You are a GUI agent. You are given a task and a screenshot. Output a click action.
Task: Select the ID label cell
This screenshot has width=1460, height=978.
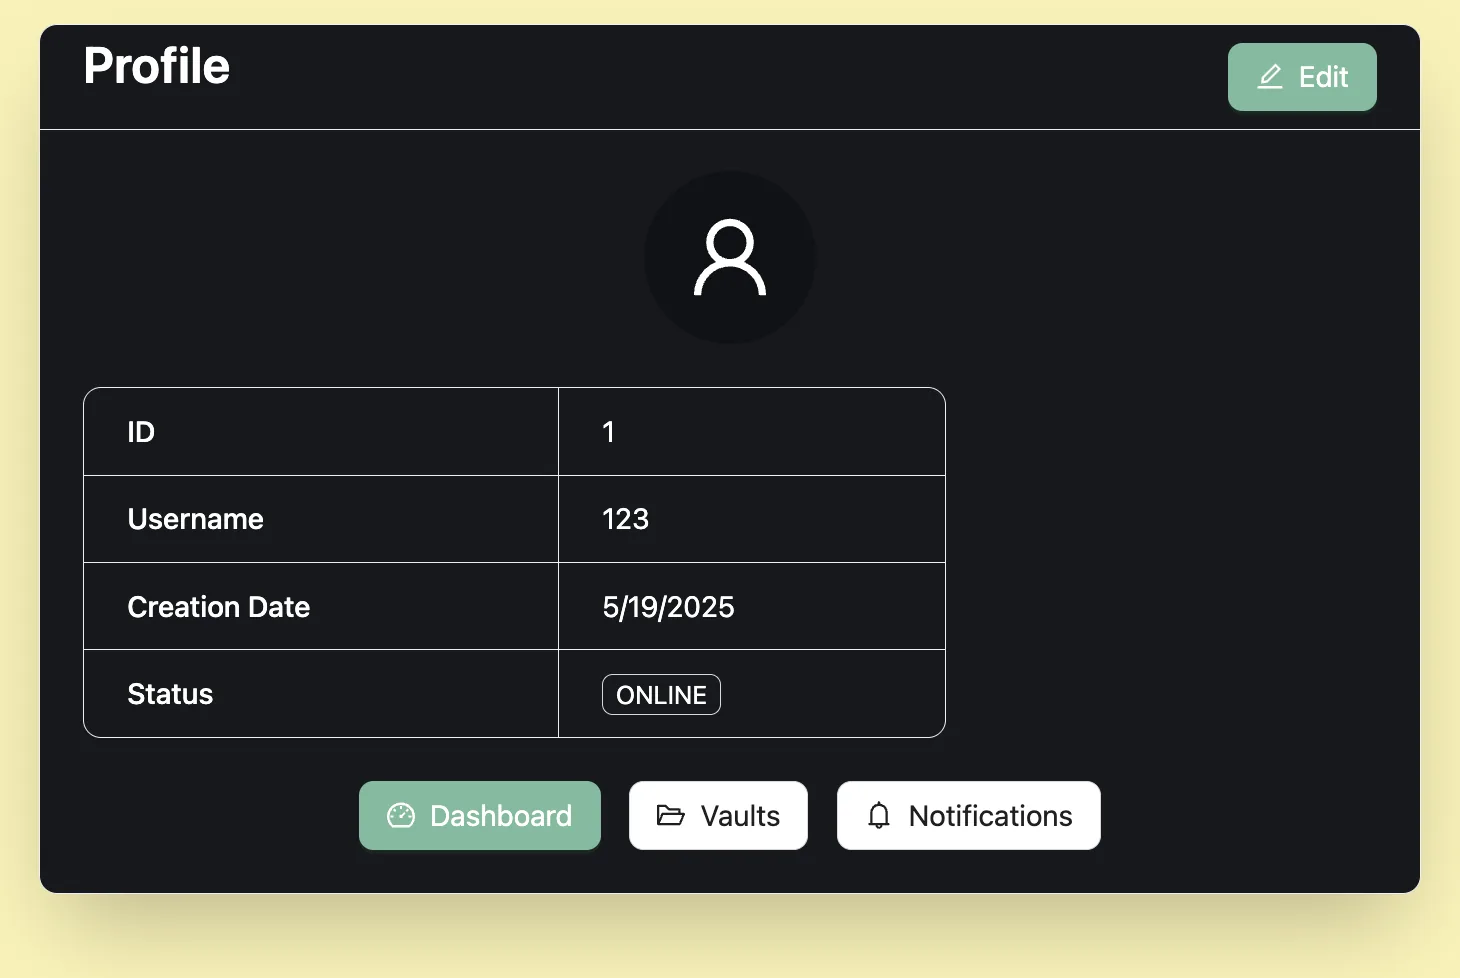point(321,432)
